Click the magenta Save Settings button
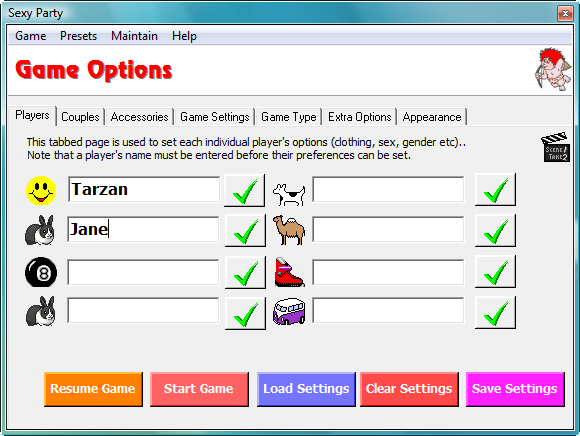Viewport: 580px width, 436px height. click(515, 389)
